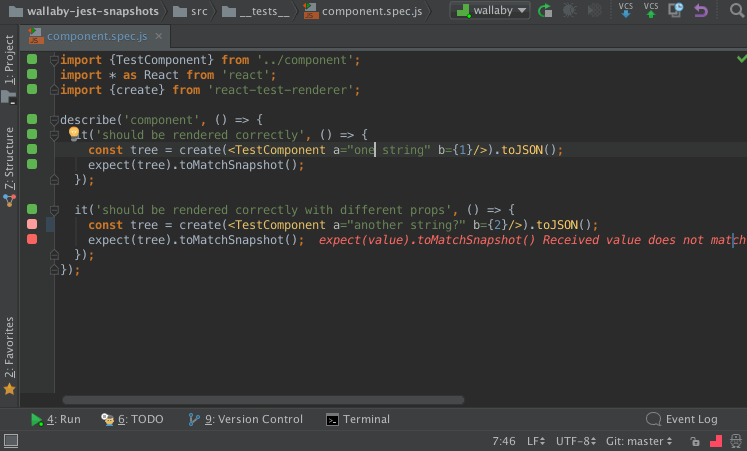The width and height of the screenshot is (747, 451).
Task: Collapse the import block fold marker
Action: (x=54, y=60)
